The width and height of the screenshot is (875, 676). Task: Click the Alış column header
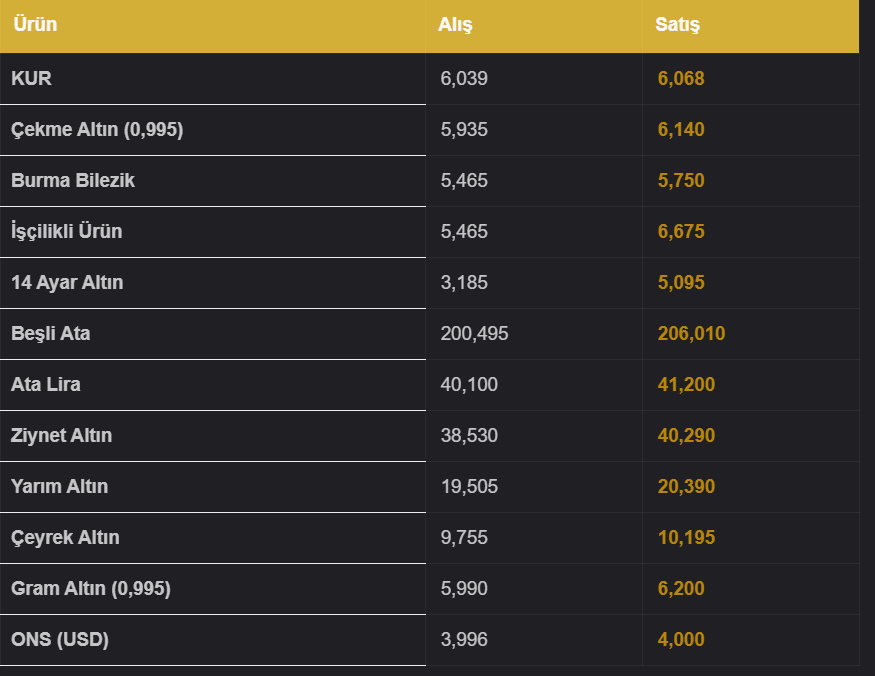click(455, 25)
